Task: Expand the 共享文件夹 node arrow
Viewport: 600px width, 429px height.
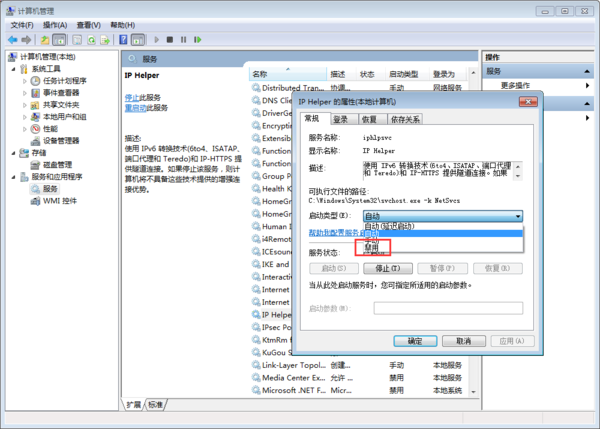Action: [x=24, y=104]
